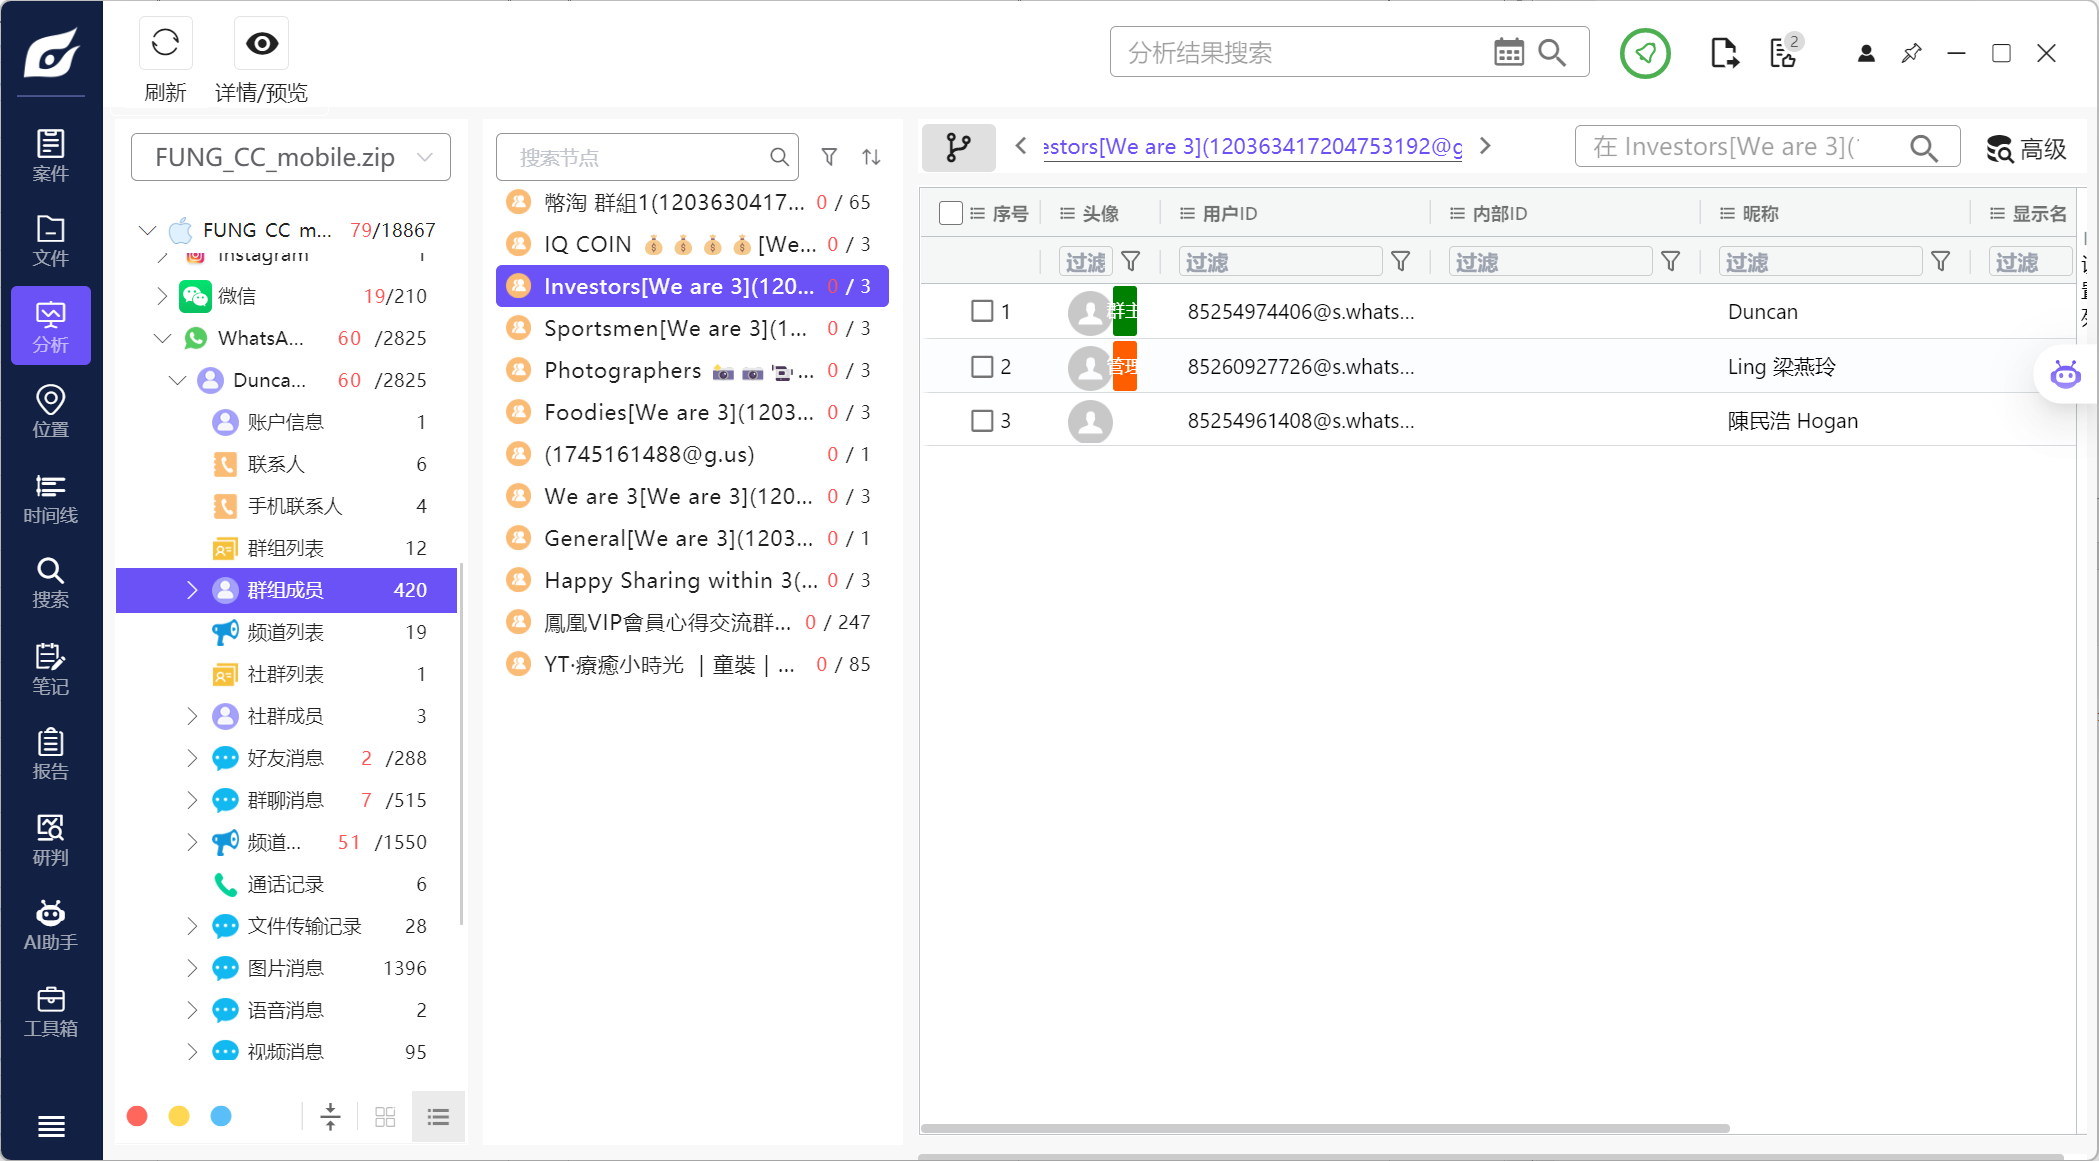Open the 群组列表 tree item
Screen dimensions: 2099x1161
(x=285, y=548)
